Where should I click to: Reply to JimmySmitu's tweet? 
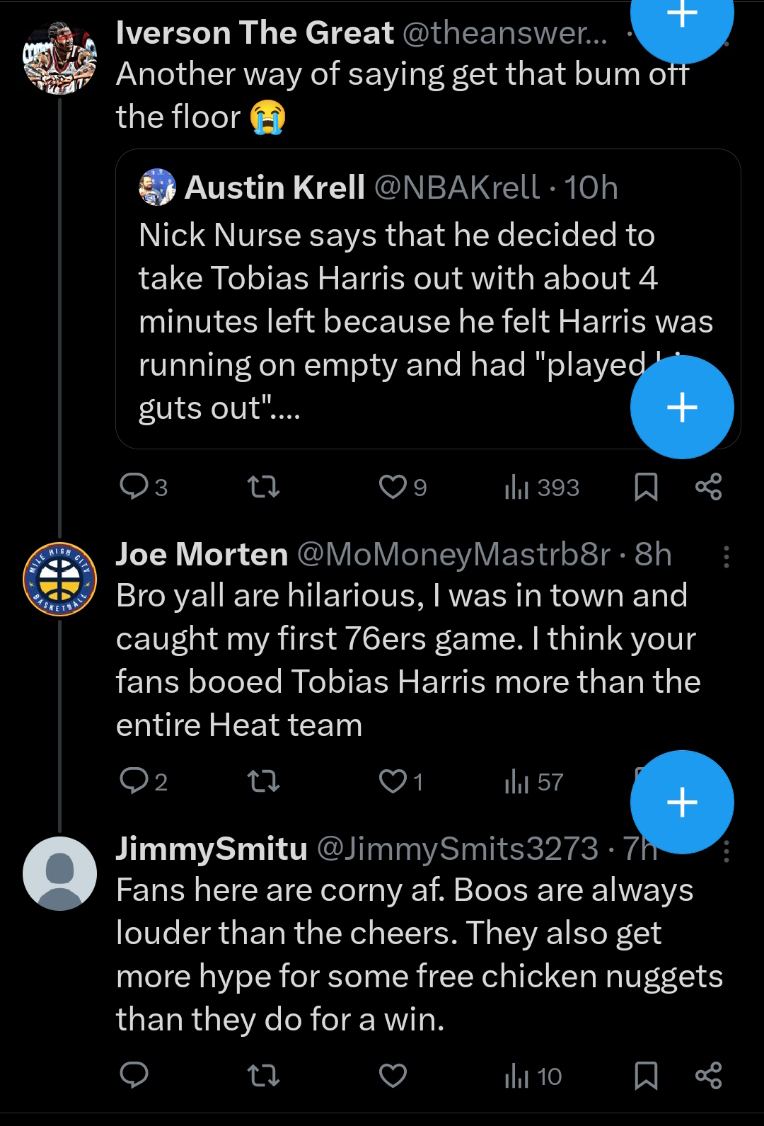click(134, 1076)
